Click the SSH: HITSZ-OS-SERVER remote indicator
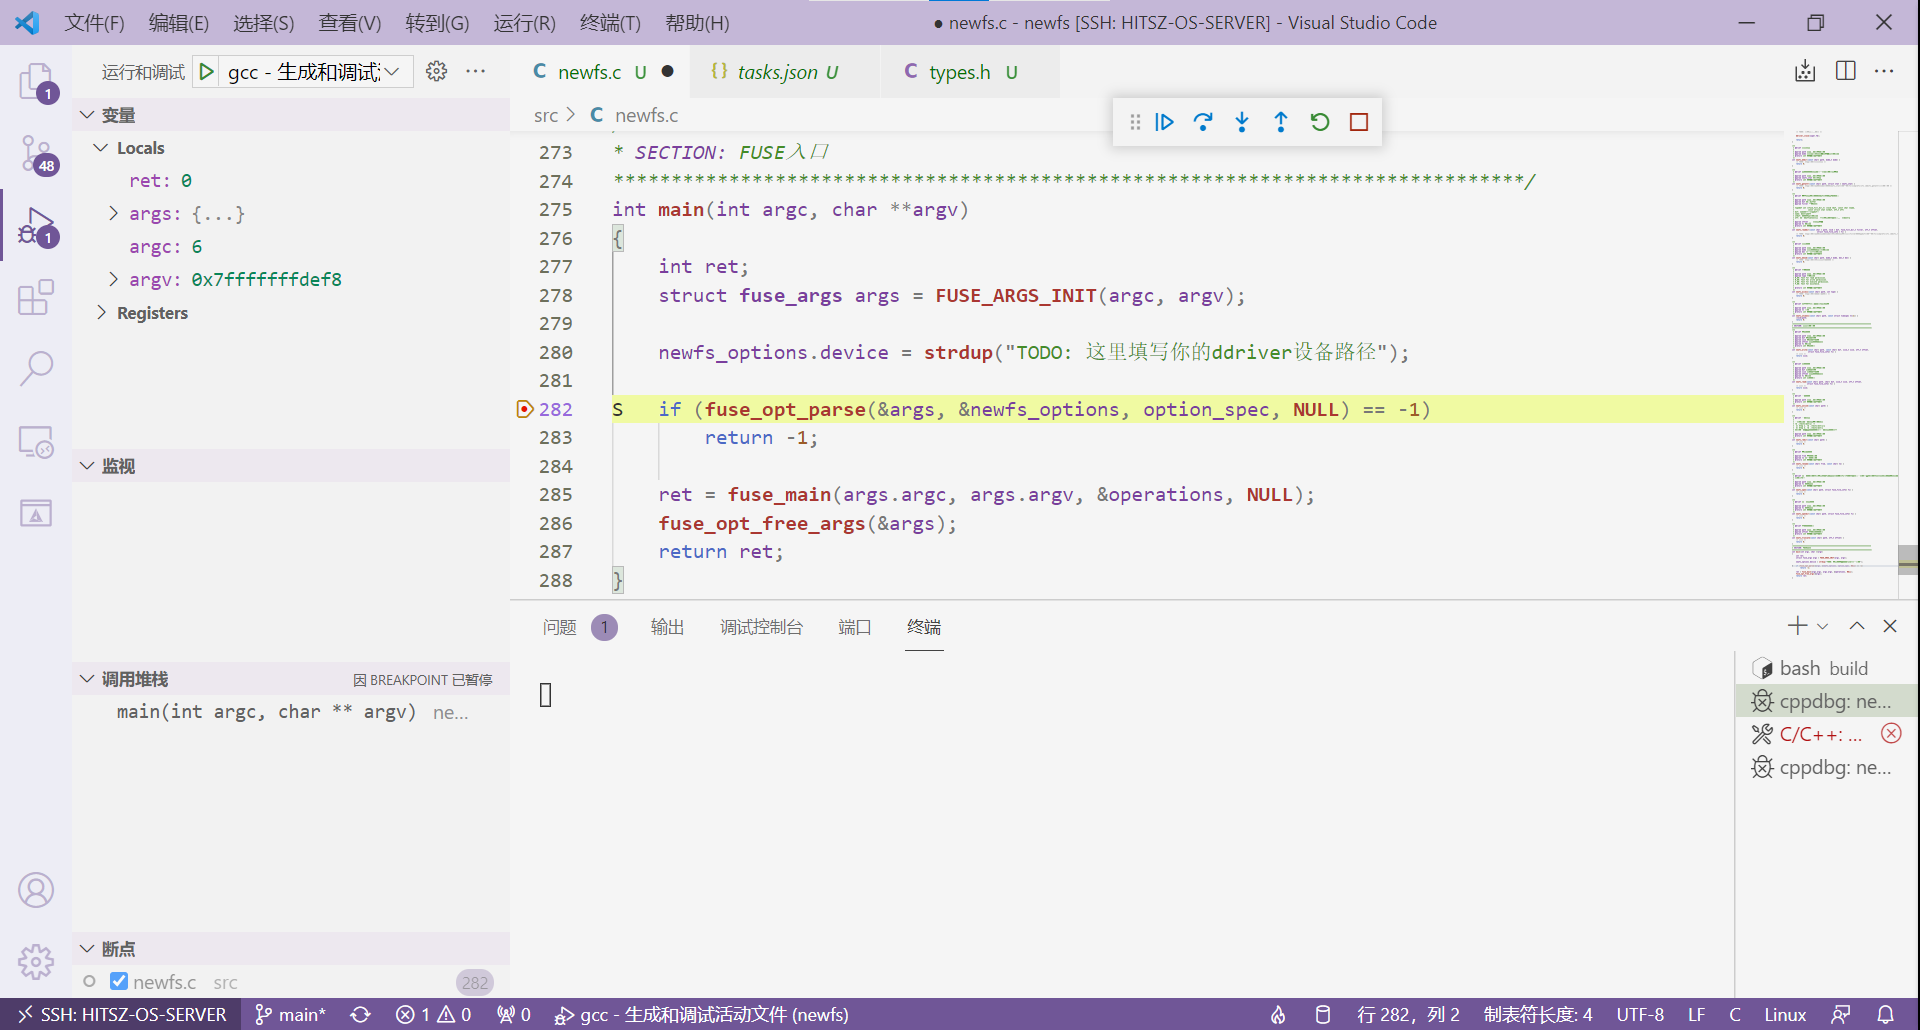Image resolution: width=1920 pixels, height=1030 pixels. pyautogui.click(x=121, y=1014)
